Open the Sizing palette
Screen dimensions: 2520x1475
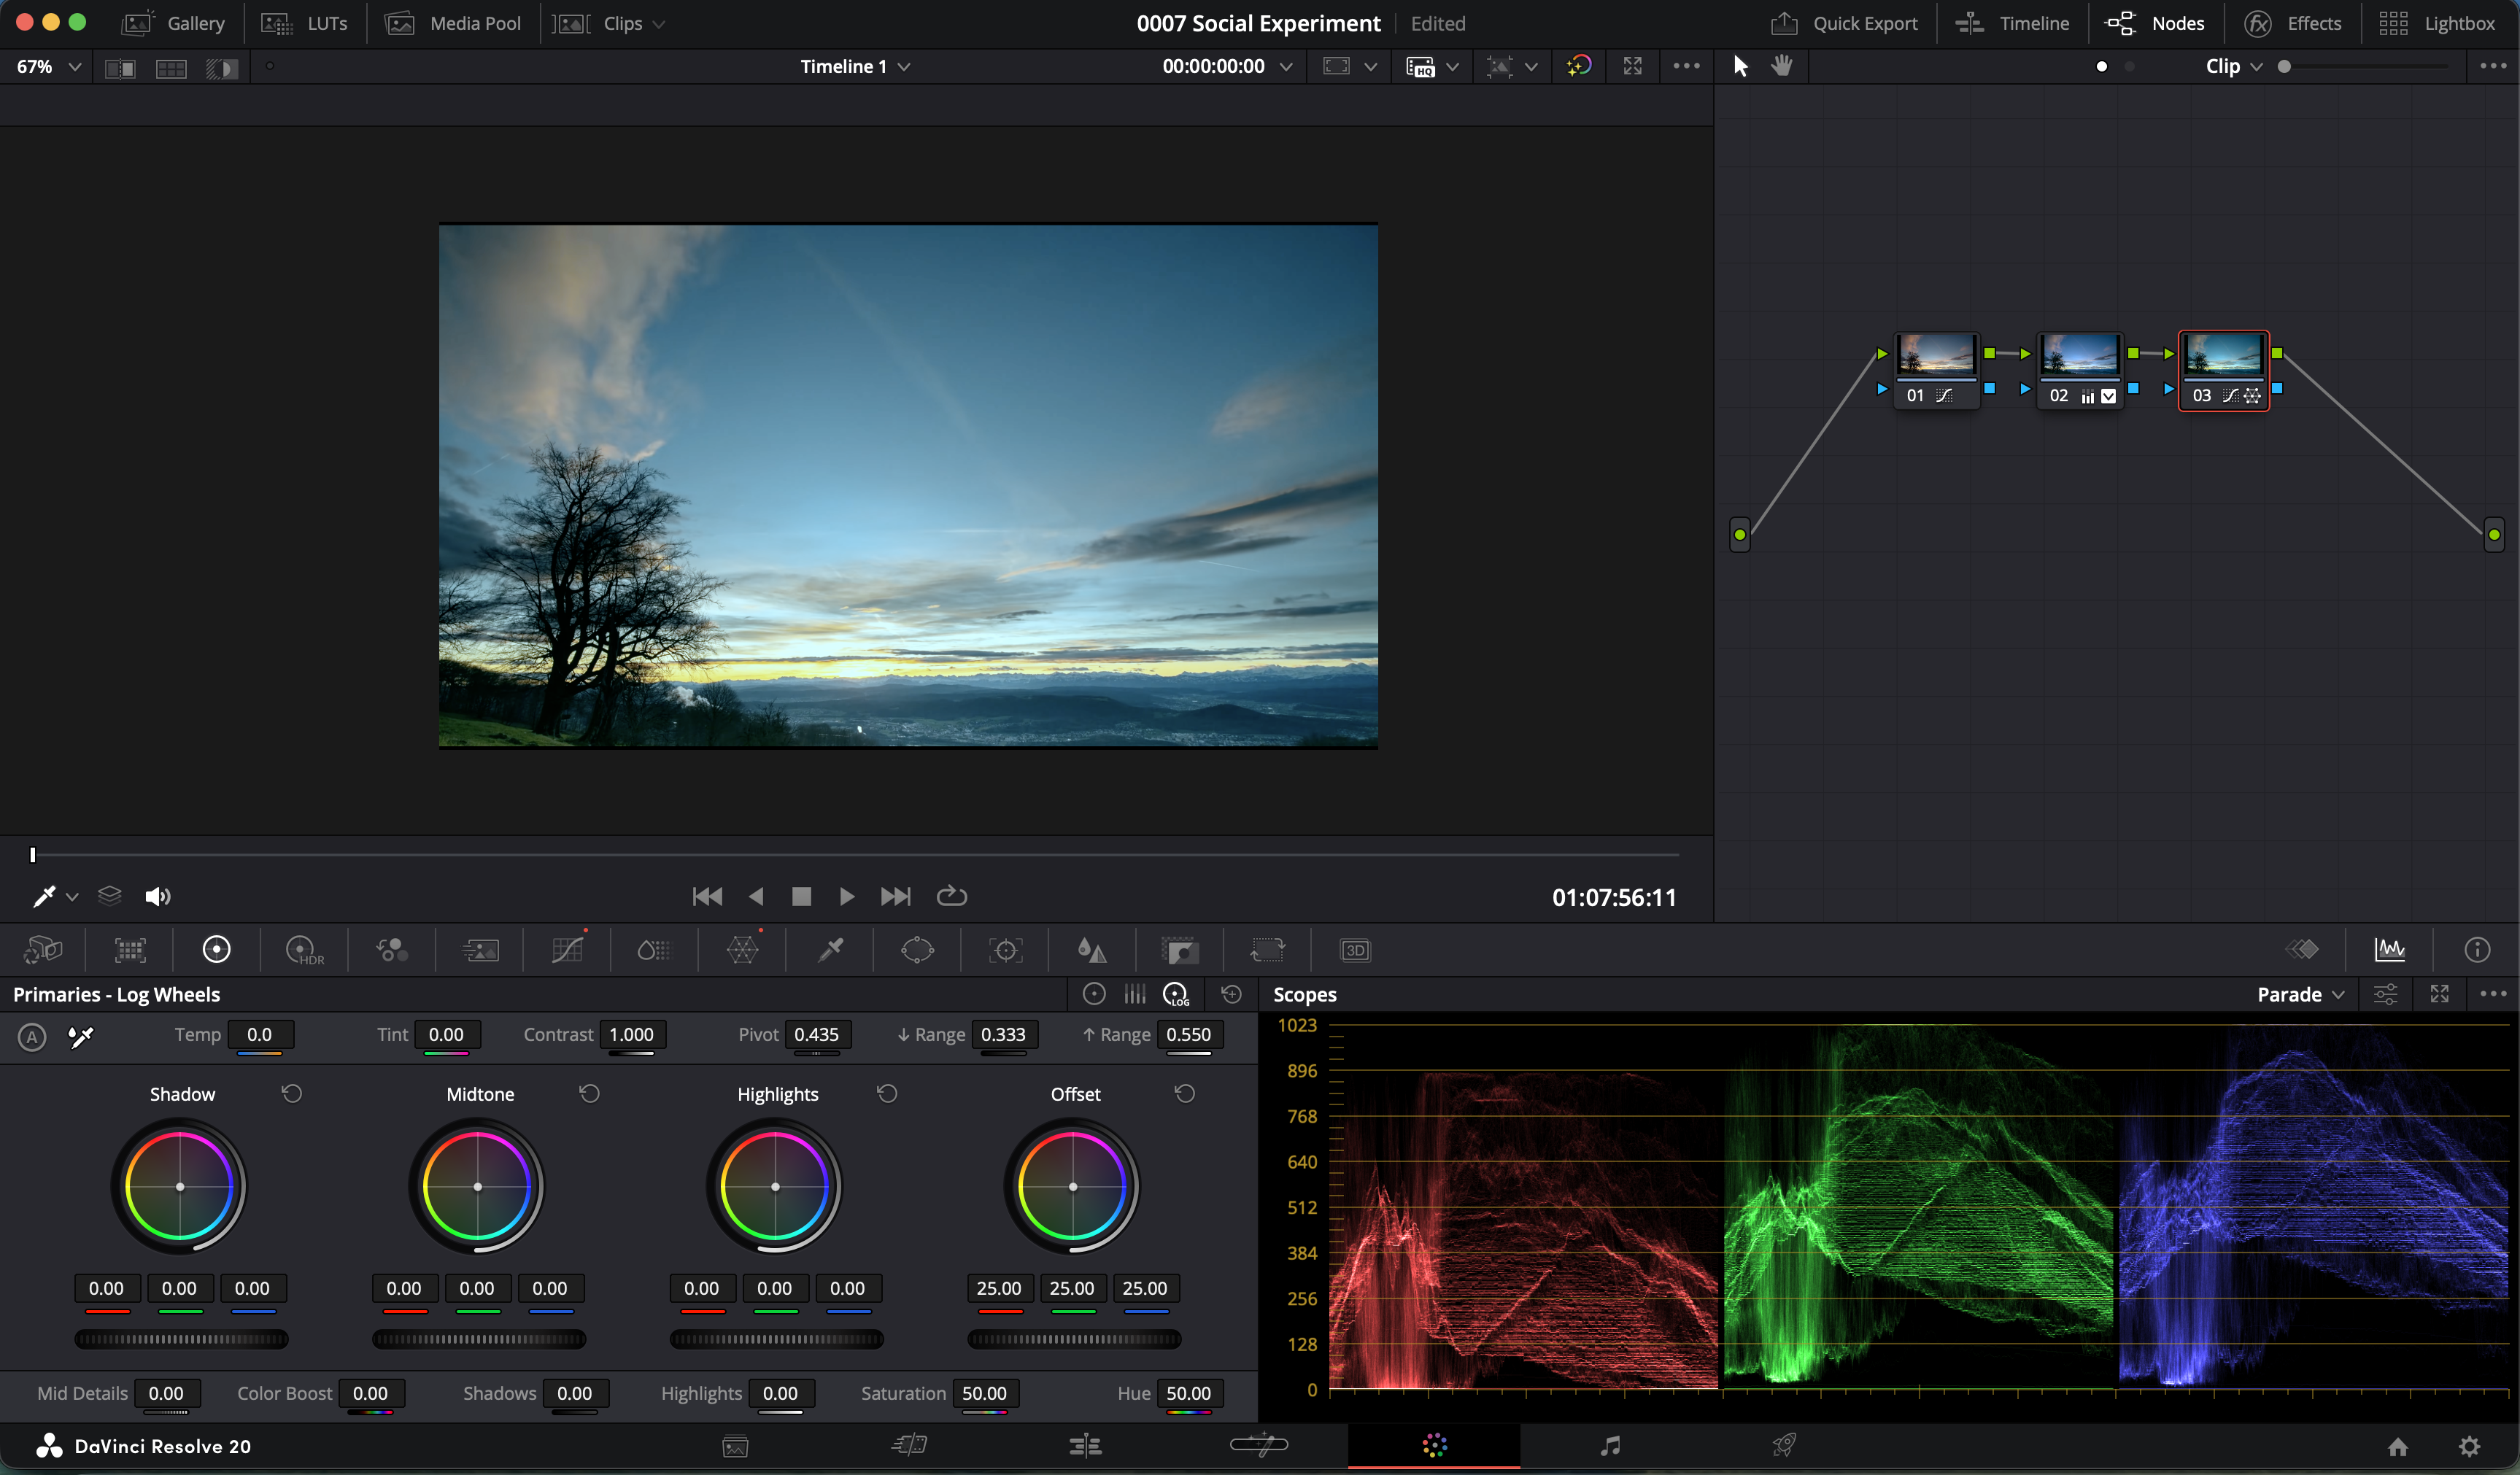pyautogui.click(x=1267, y=949)
